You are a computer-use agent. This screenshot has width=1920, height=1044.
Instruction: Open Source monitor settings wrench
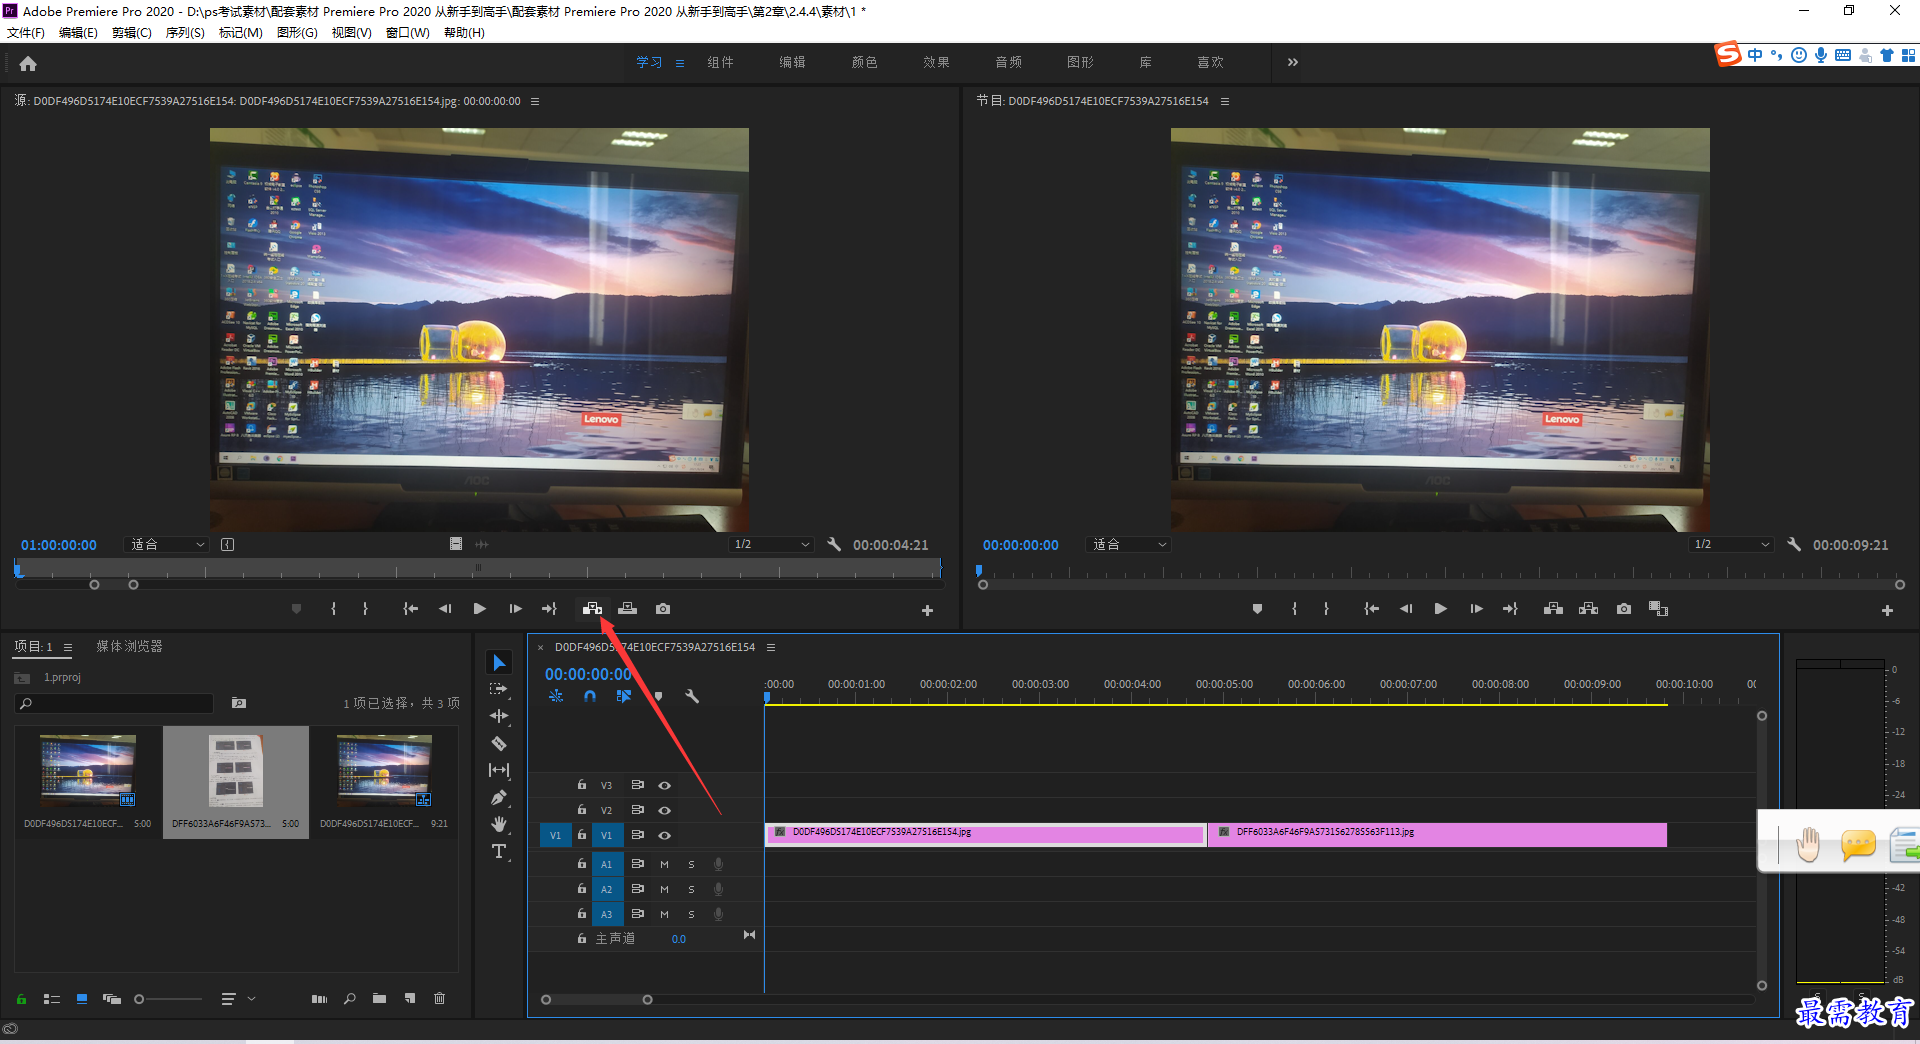834,544
